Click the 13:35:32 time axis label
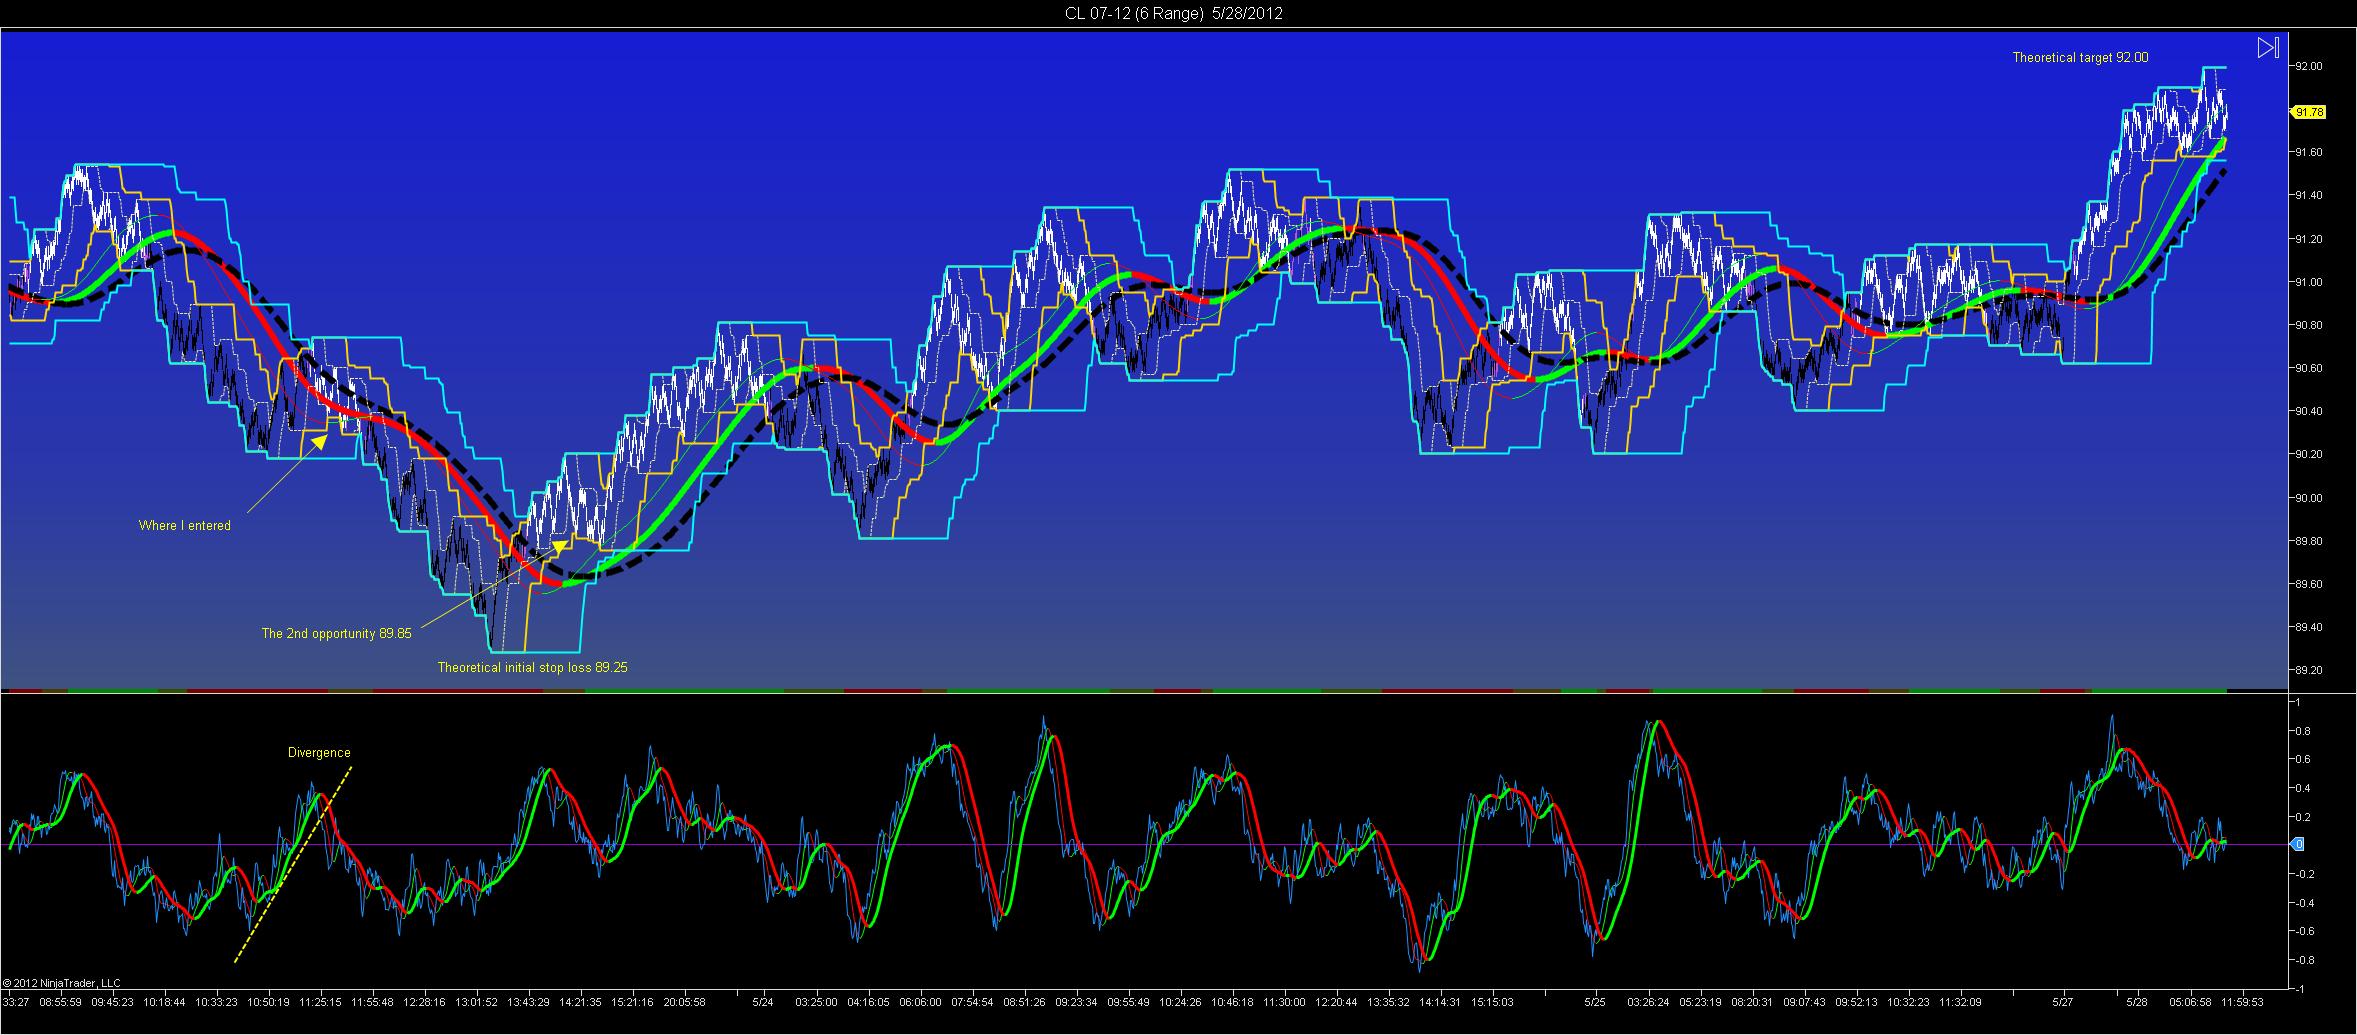 (x=1388, y=1002)
